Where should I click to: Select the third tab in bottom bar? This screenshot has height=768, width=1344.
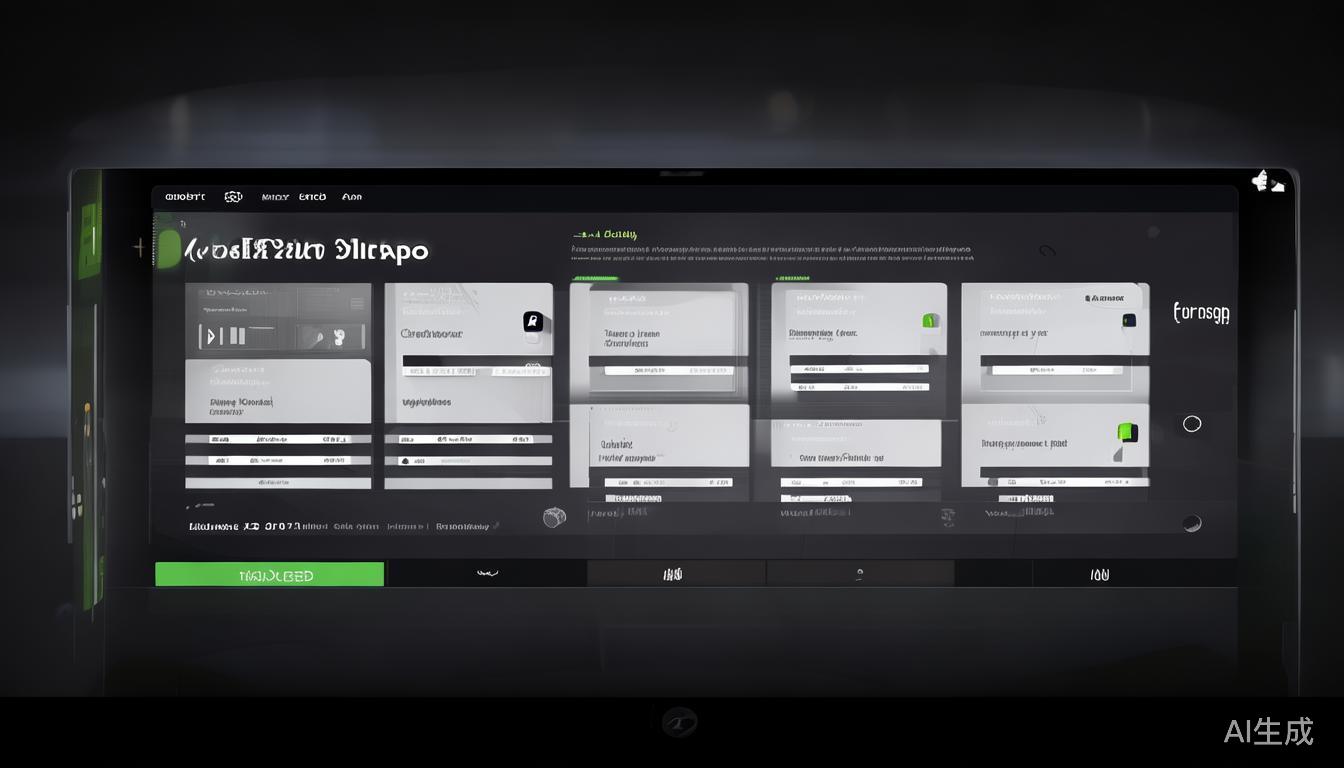point(674,574)
